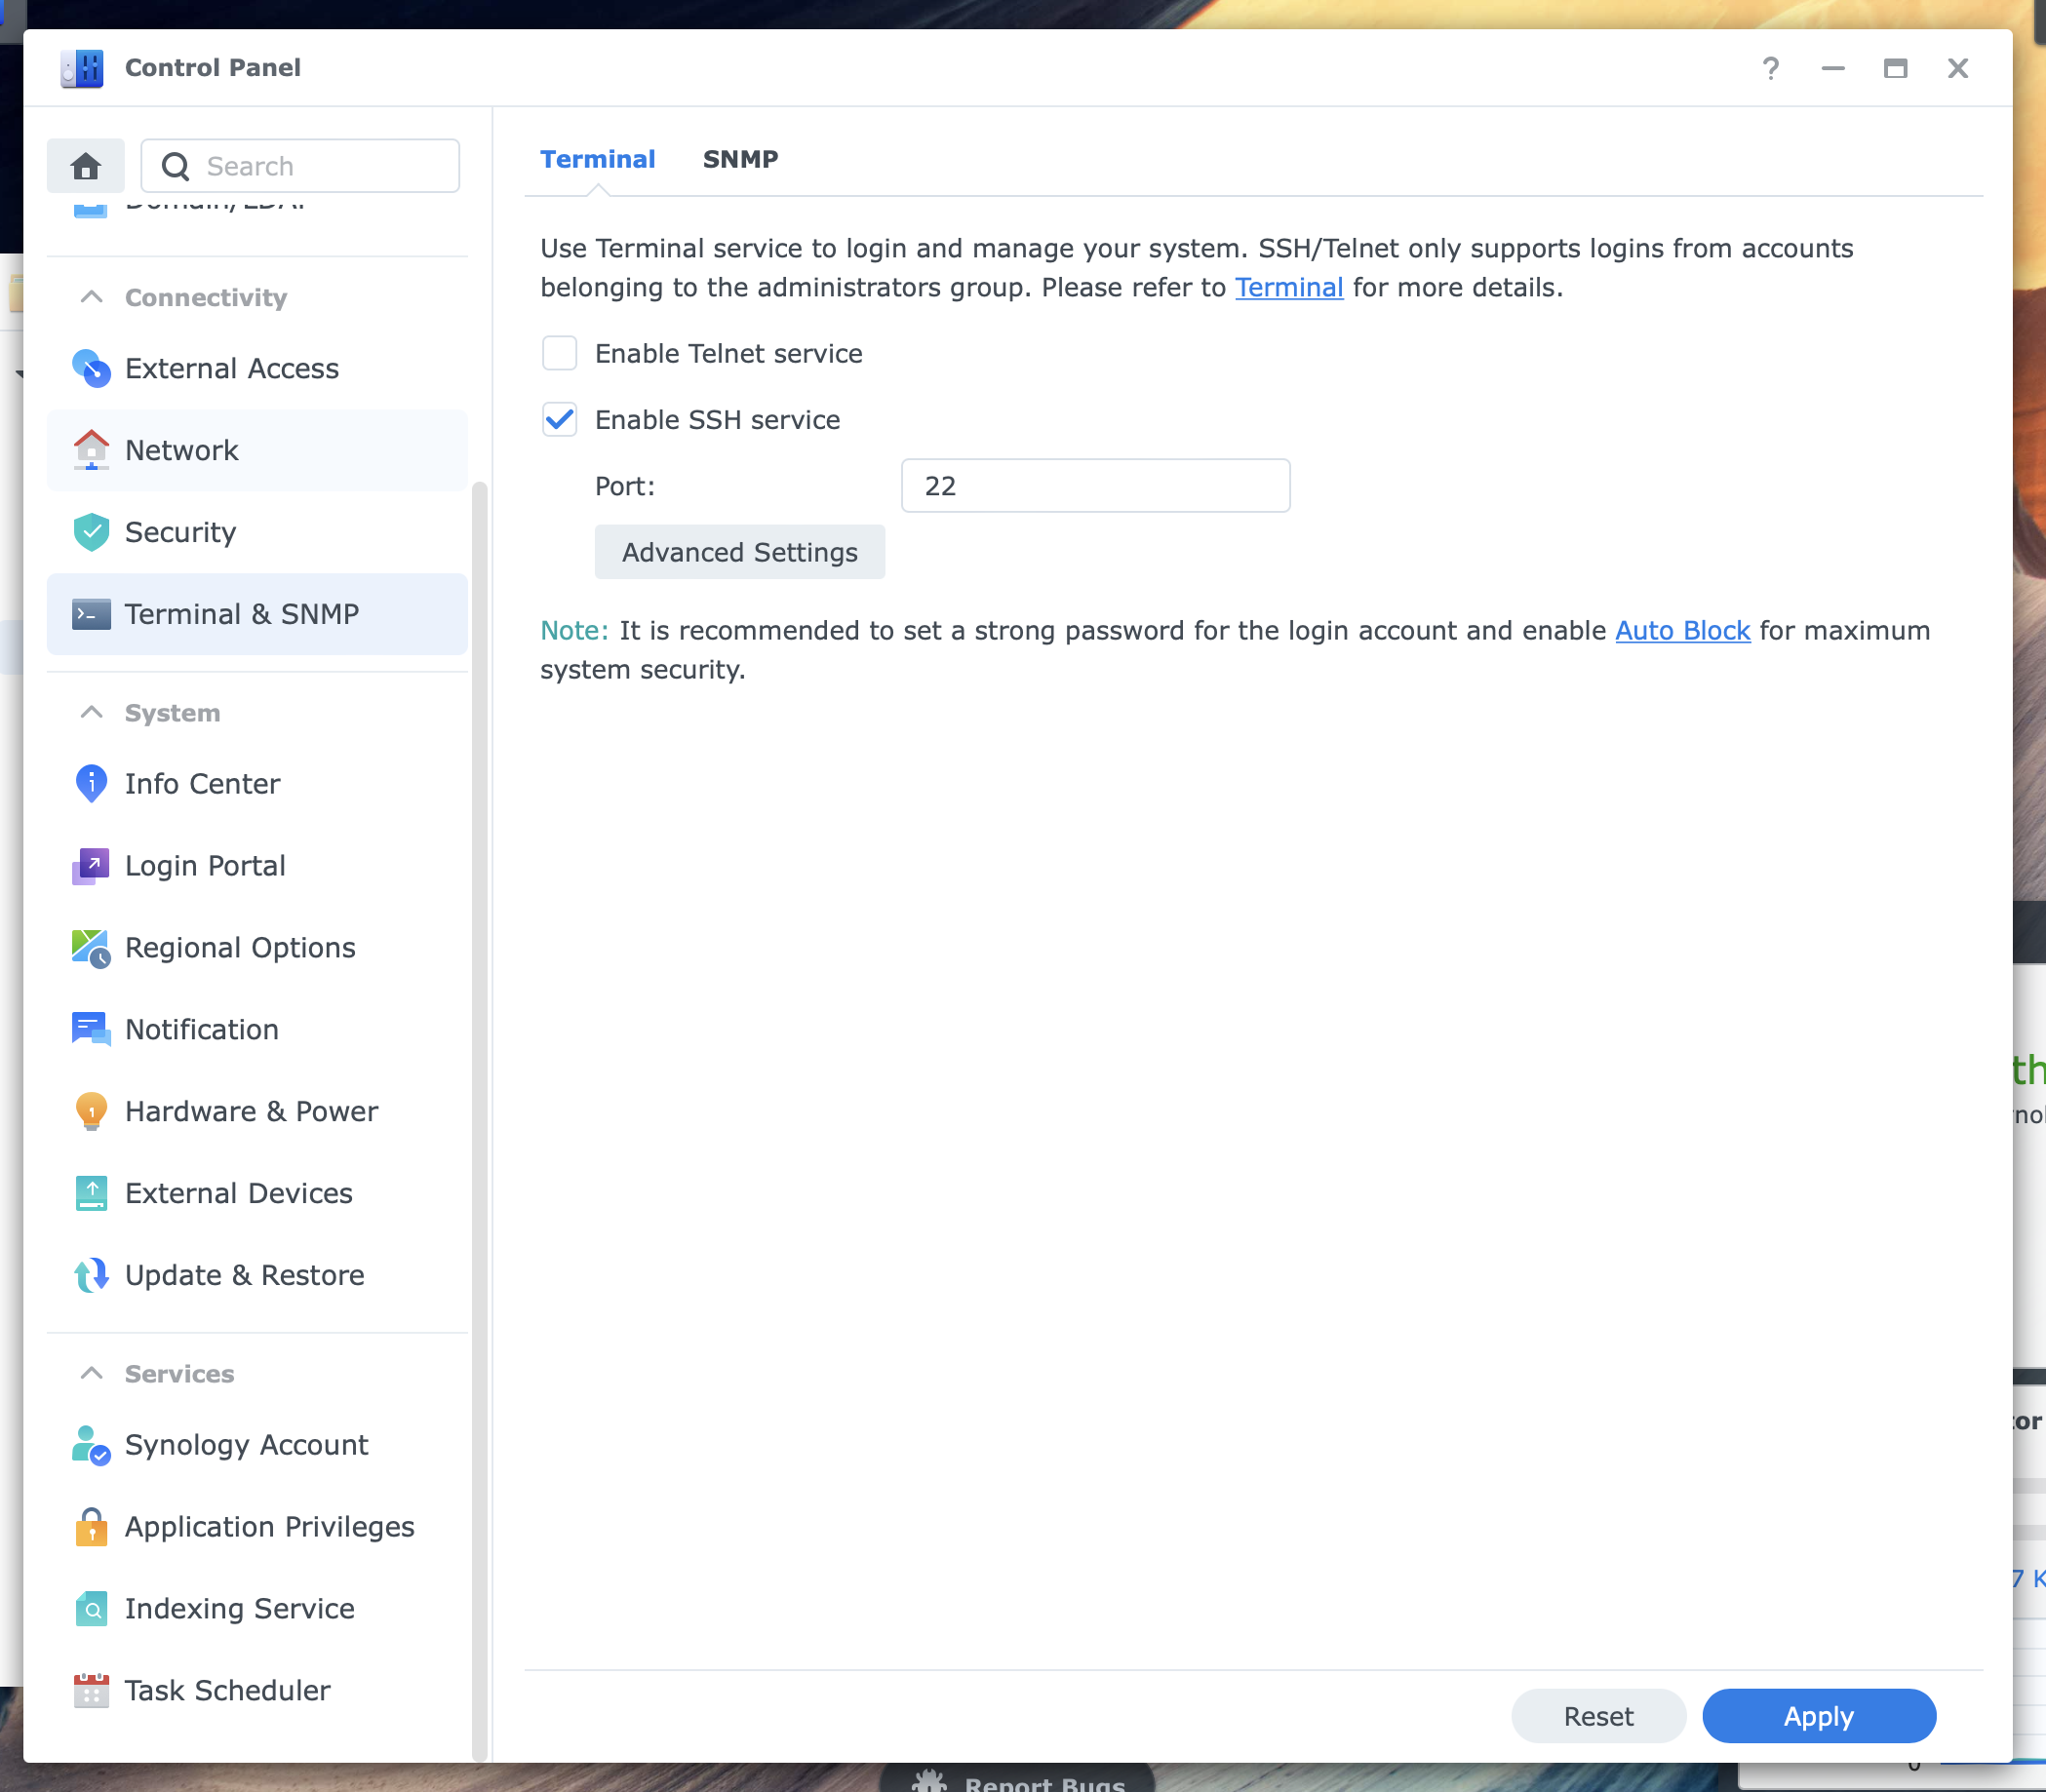Click the Security shield icon
The image size is (2046, 1792).
[x=91, y=532]
